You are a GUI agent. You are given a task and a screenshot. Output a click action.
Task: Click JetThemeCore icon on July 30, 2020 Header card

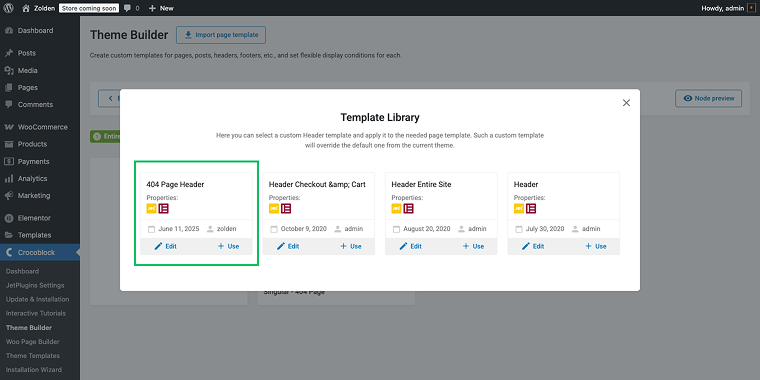pos(519,208)
